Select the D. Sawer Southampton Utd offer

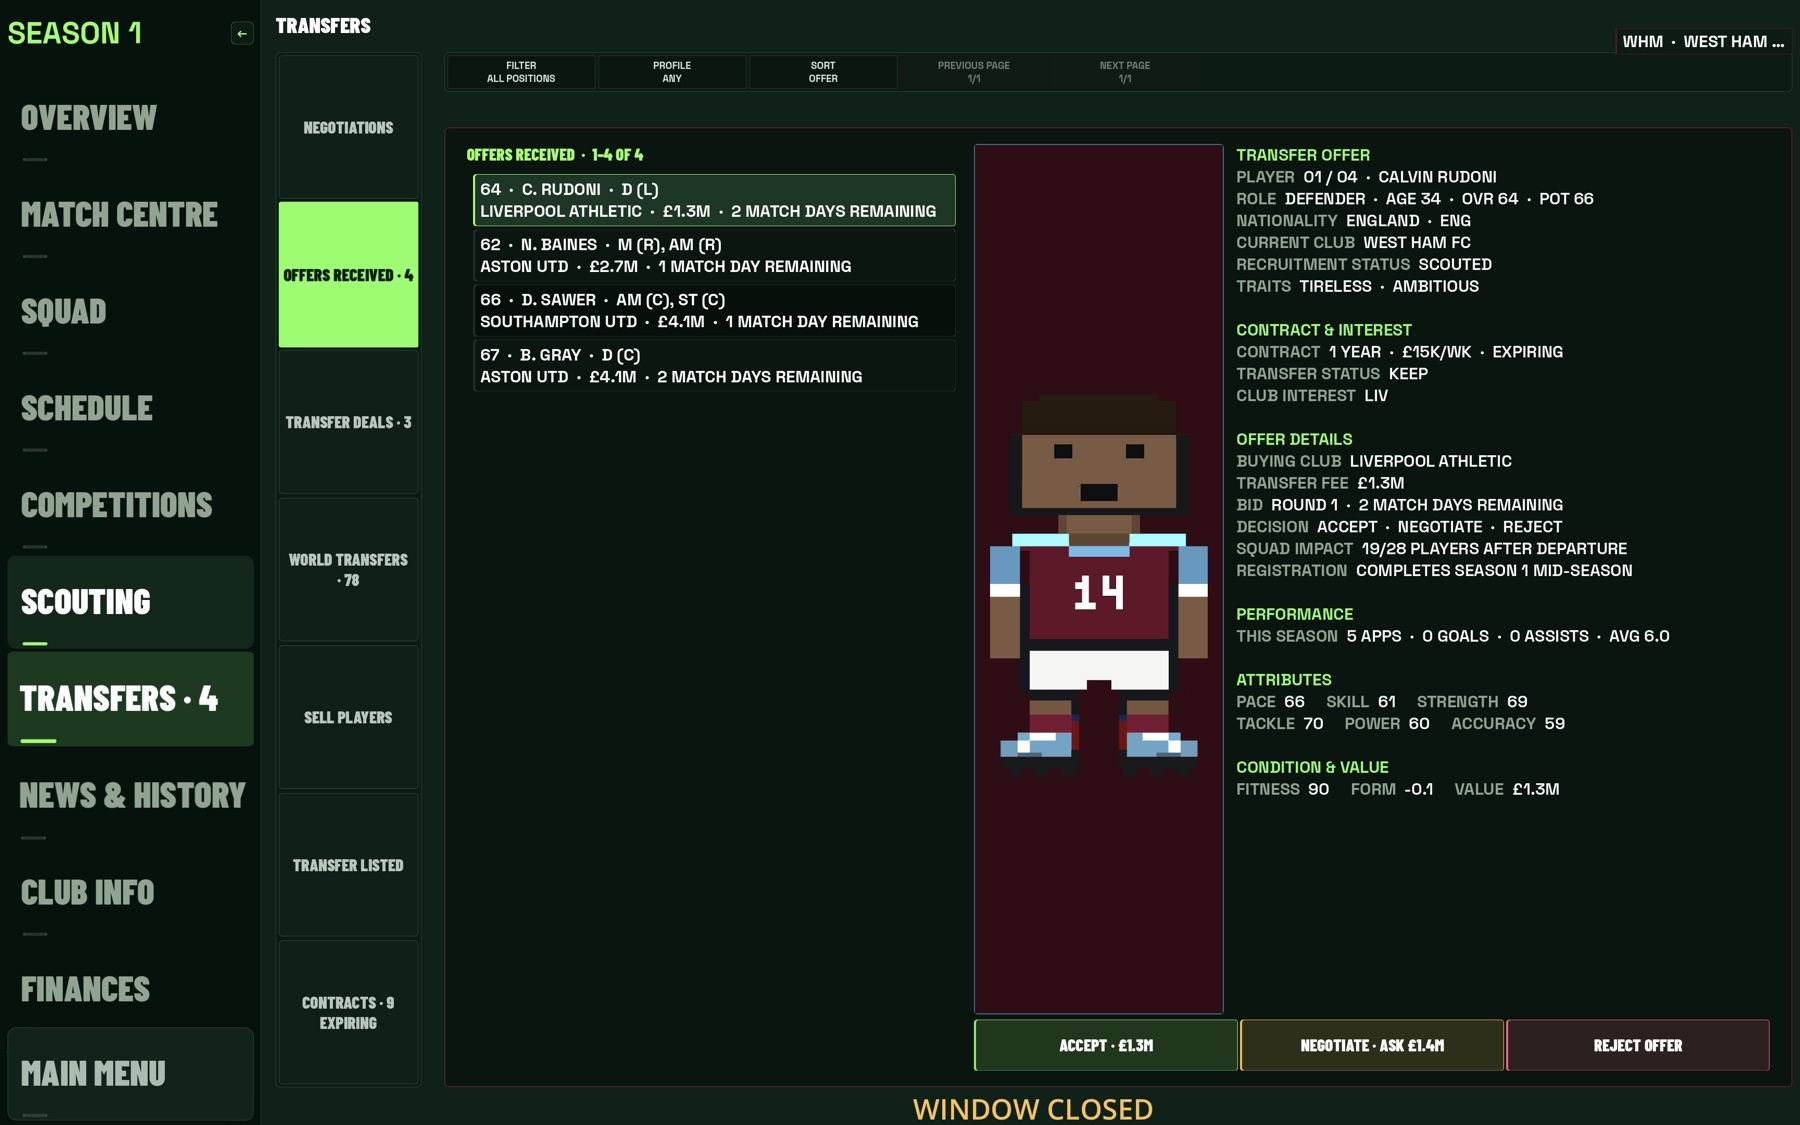(714, 310)
